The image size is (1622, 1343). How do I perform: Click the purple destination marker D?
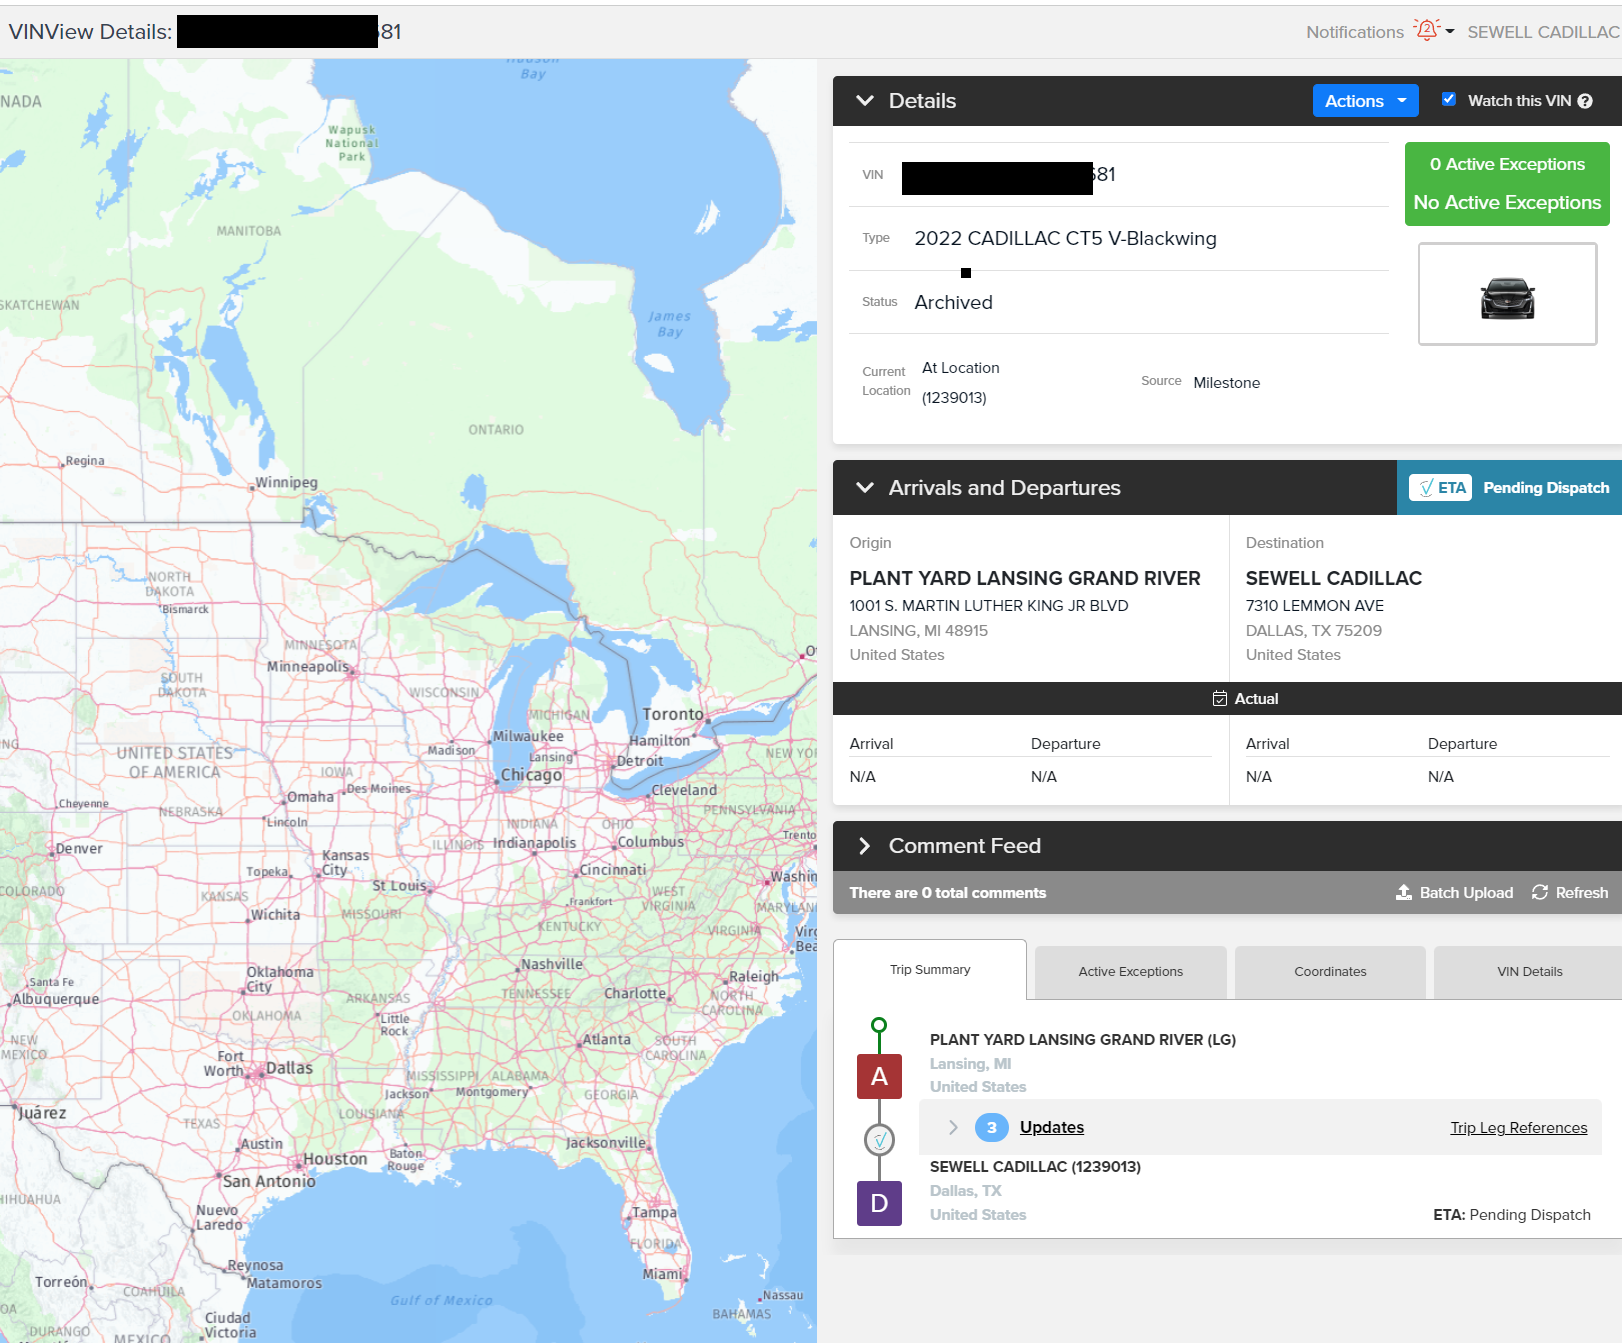click(x=879, y=1203)
